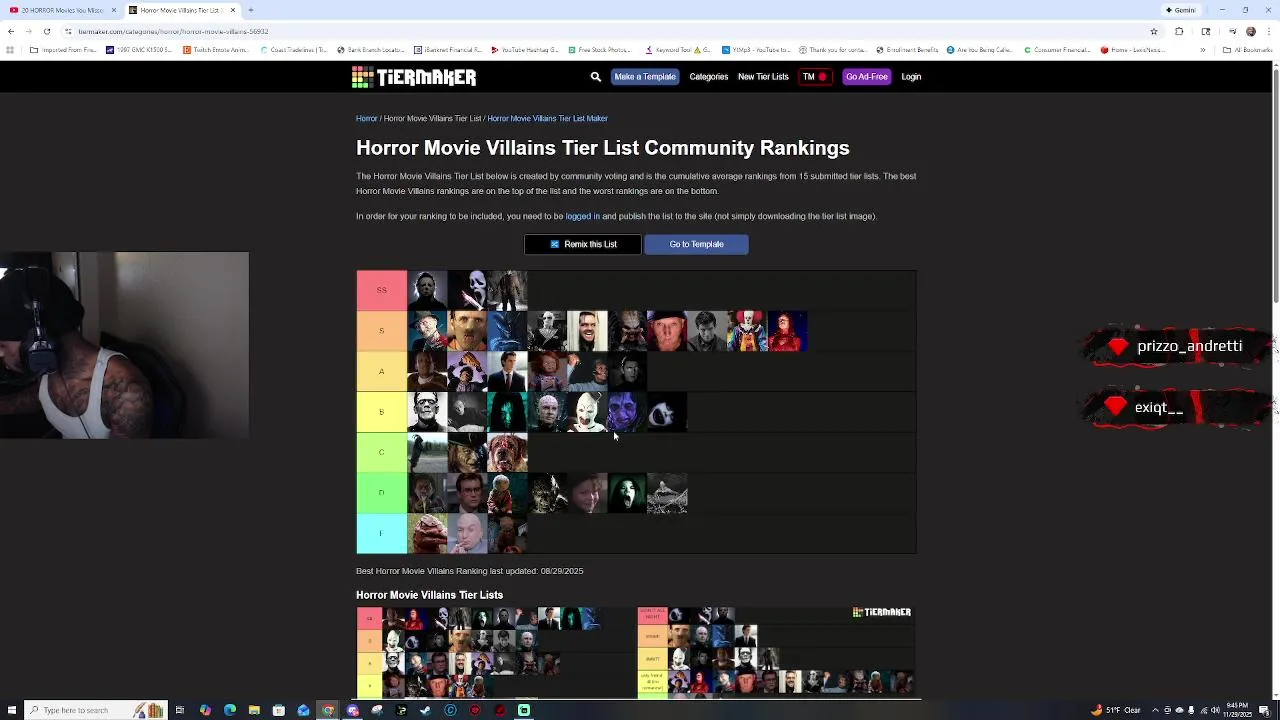The height and width of the screenshot is (720, 1280).
Task: Open a new browser tab
Action: click(x=251, y=10)
